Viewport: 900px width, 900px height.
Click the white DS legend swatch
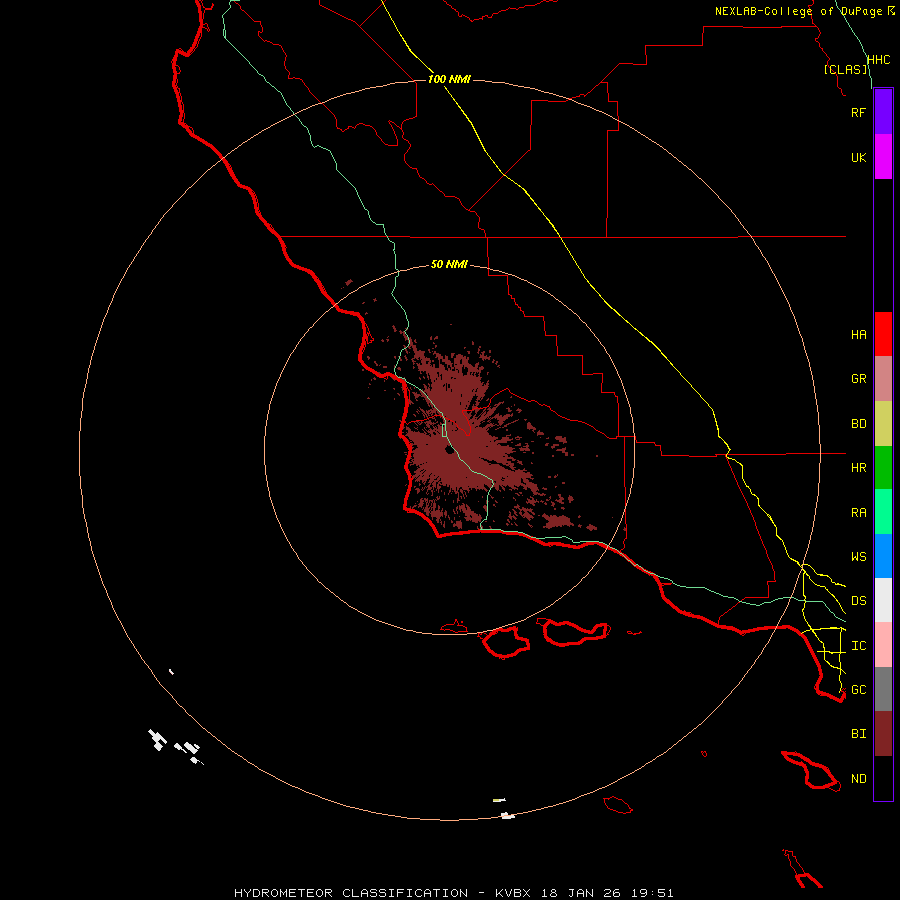[883, 600]
